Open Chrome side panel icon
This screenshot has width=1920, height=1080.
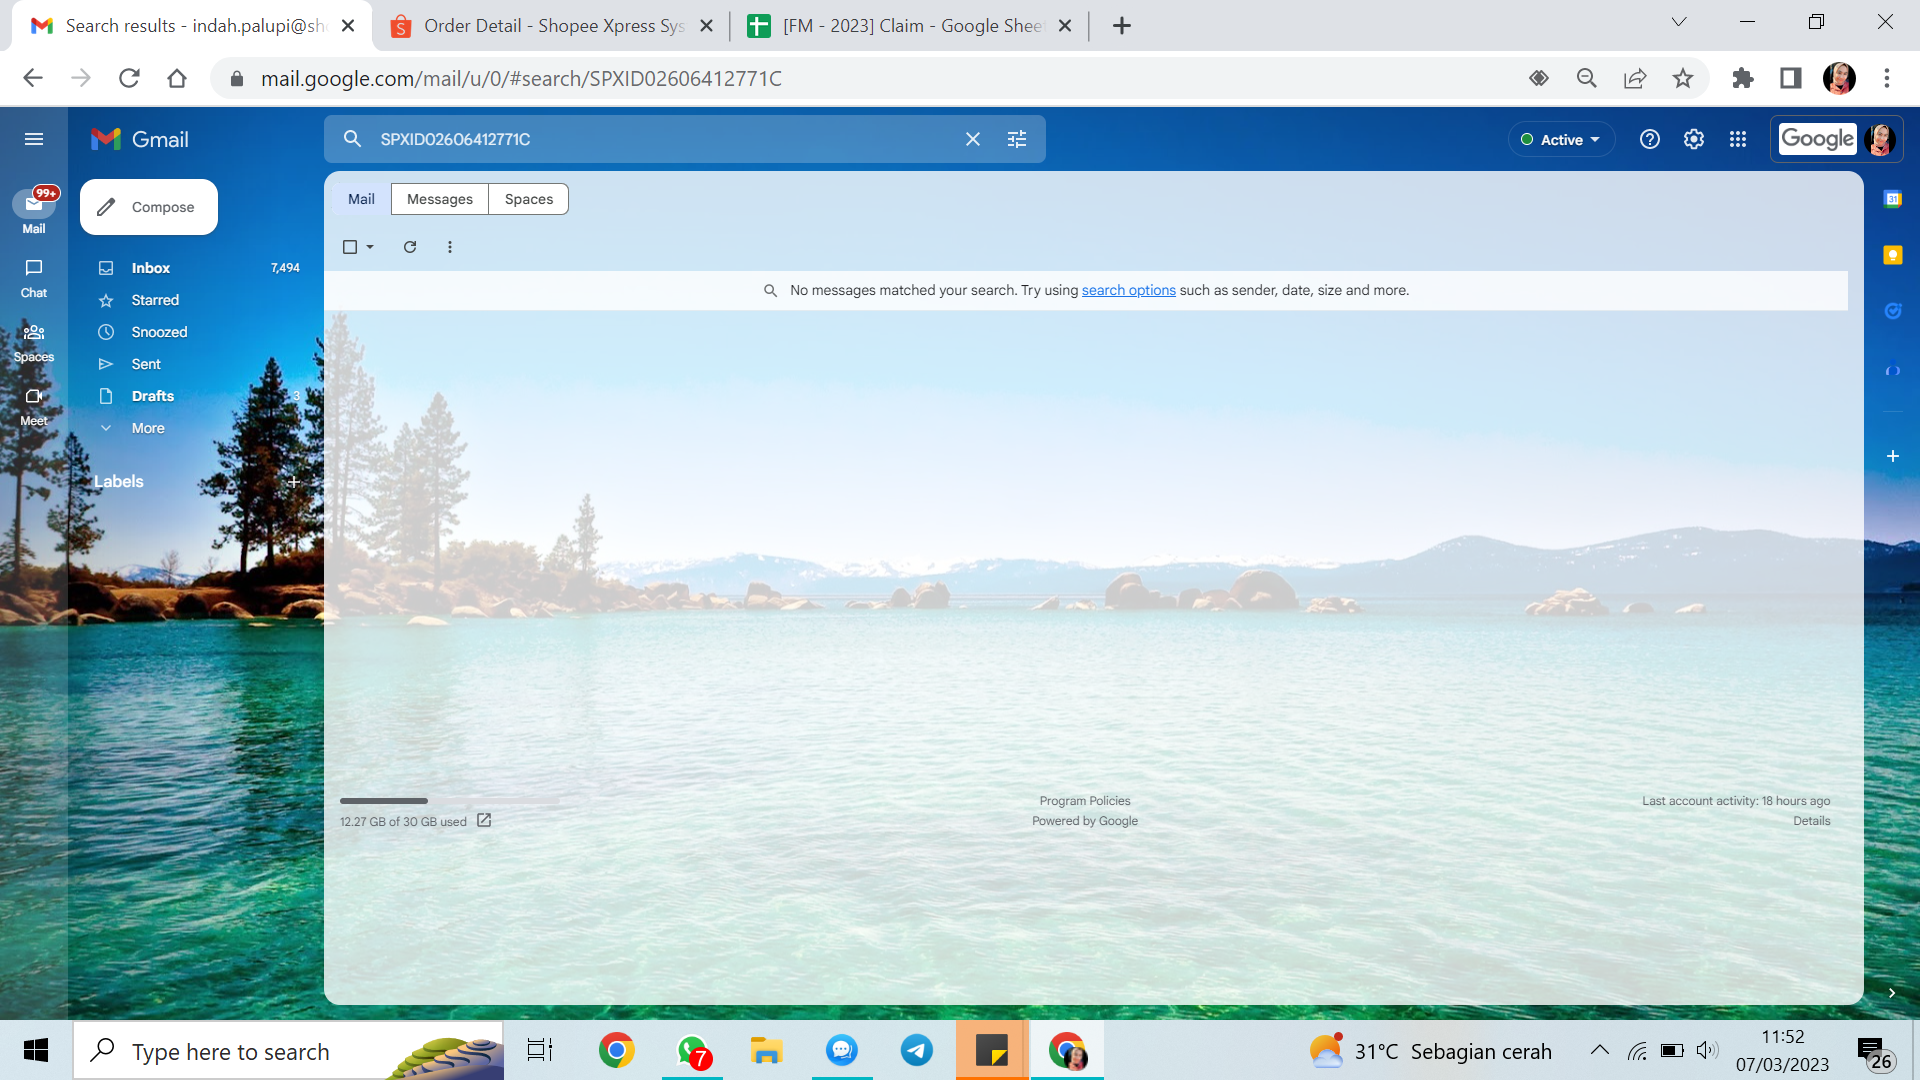click(1791, 78)
